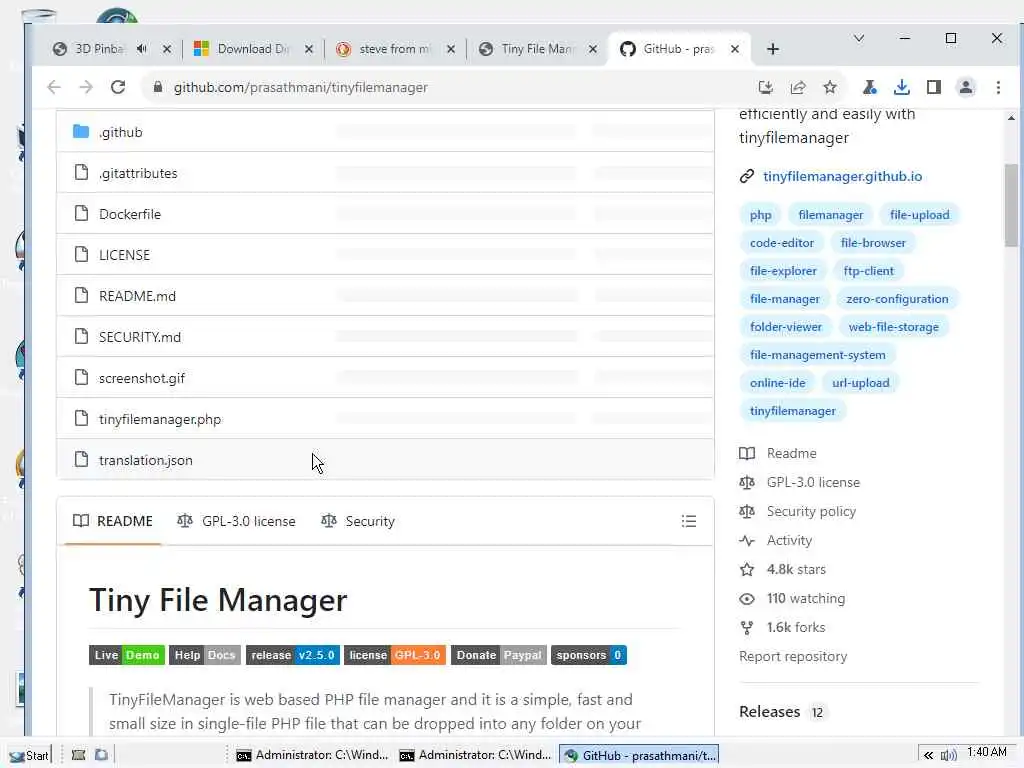Toggle the Chrome side panel
The image size is (1024, 768).
pyautogui.click(x=933, y=87)
